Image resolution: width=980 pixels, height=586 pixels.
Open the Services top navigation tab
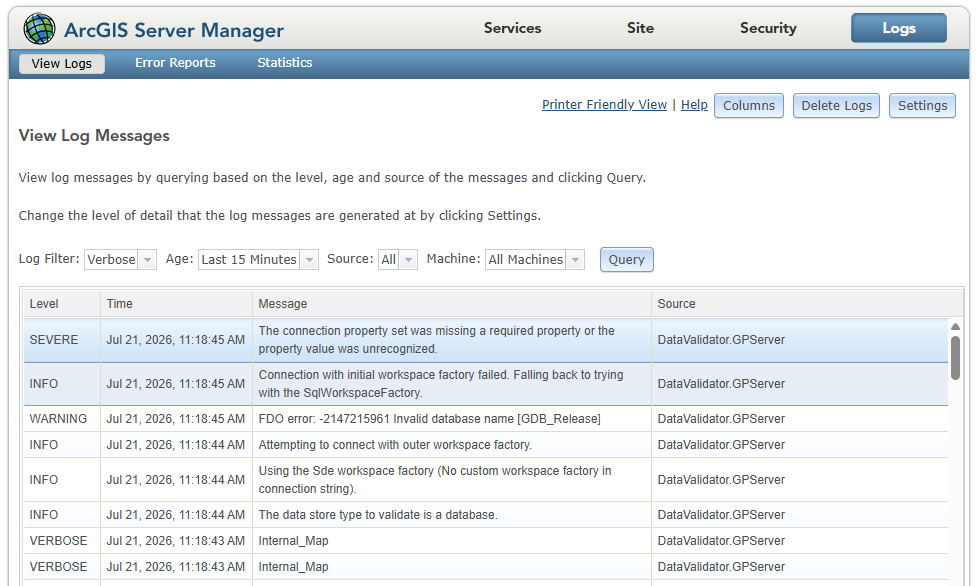tap(512, 28)
